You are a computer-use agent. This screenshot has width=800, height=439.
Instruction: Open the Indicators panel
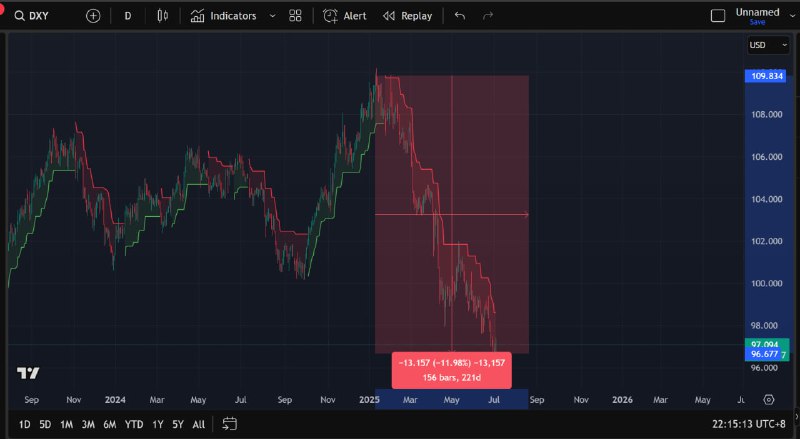pos(224,16)
